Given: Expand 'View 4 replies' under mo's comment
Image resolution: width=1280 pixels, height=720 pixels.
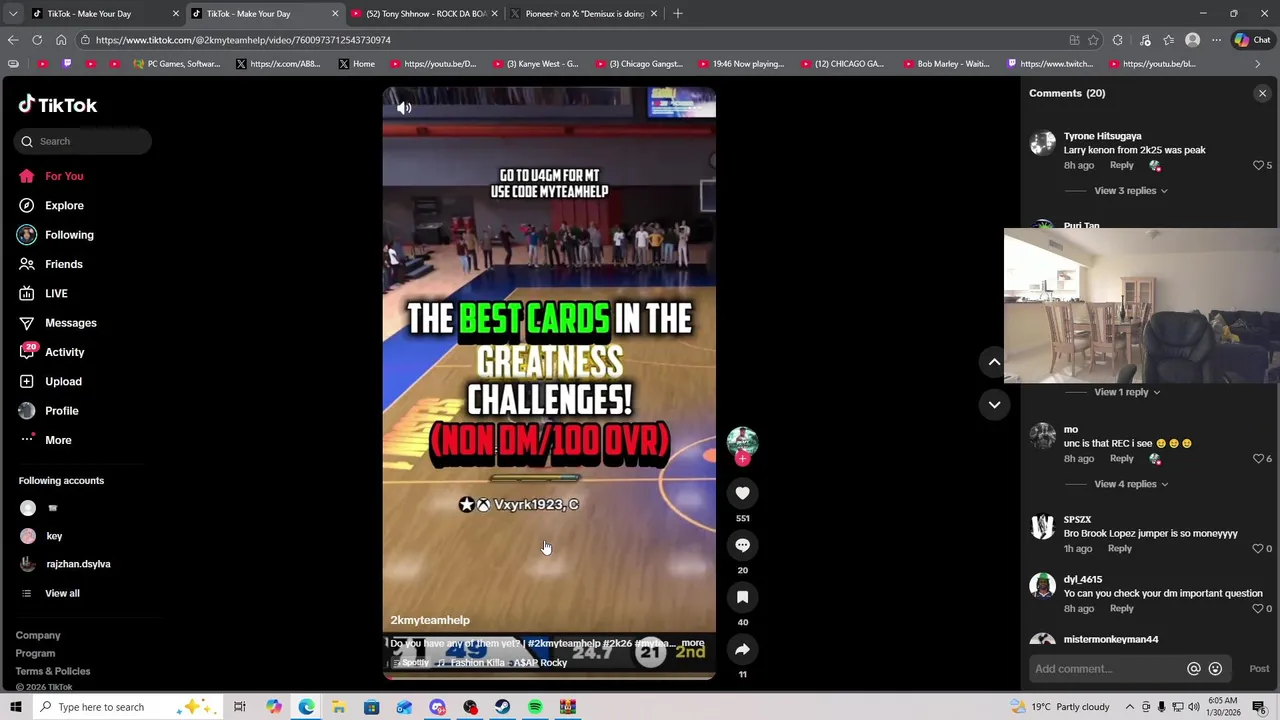Looking at the screenshot, I should [1130, 484].
